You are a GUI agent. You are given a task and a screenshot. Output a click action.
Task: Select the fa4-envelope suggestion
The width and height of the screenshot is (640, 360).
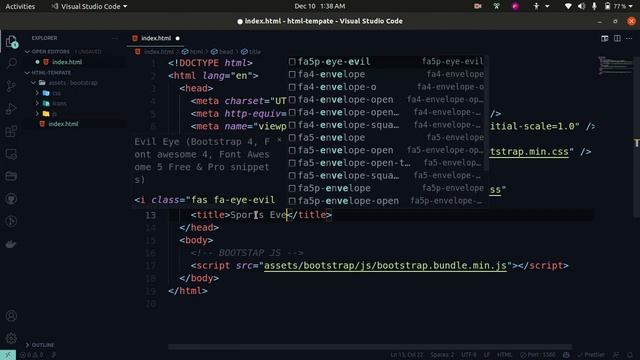386,74
